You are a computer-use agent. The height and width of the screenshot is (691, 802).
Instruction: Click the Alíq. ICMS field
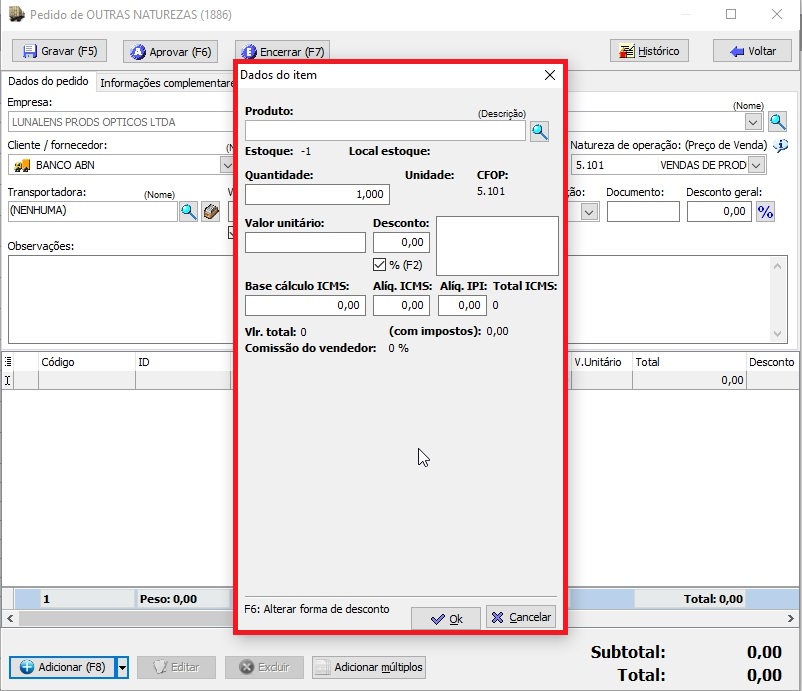tap(401, 305)
